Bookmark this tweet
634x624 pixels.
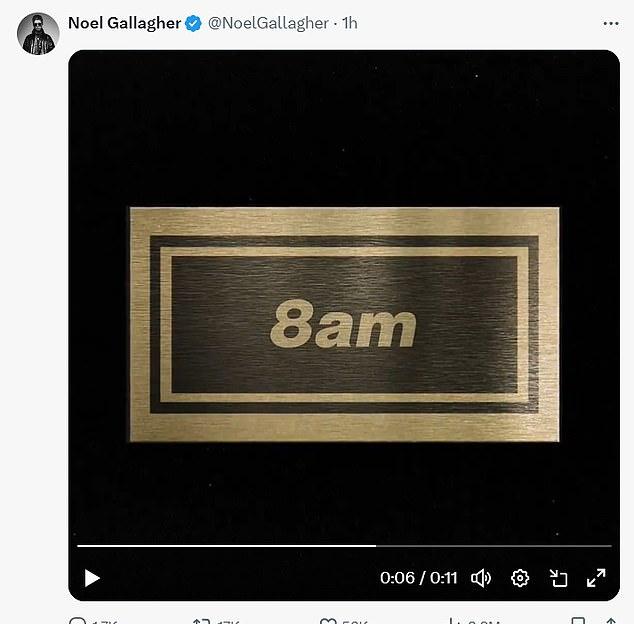tap(578, 621)
